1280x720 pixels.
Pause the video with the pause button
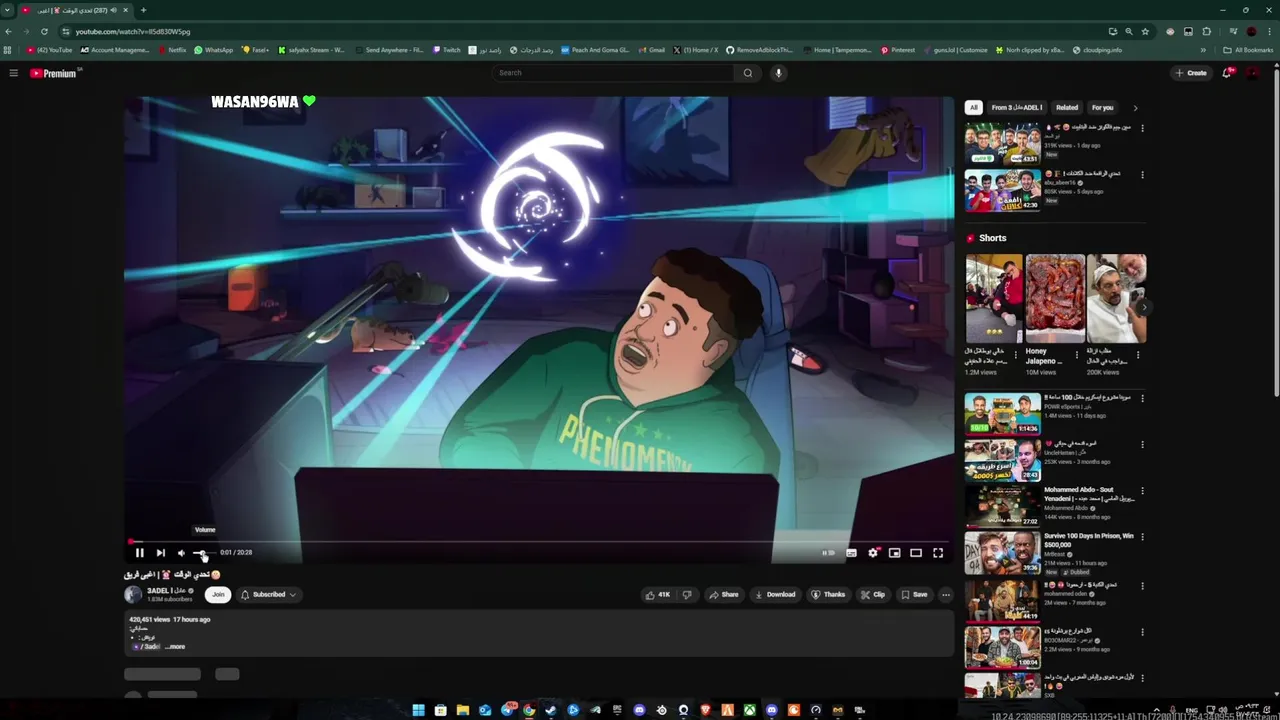click(139, 552)
